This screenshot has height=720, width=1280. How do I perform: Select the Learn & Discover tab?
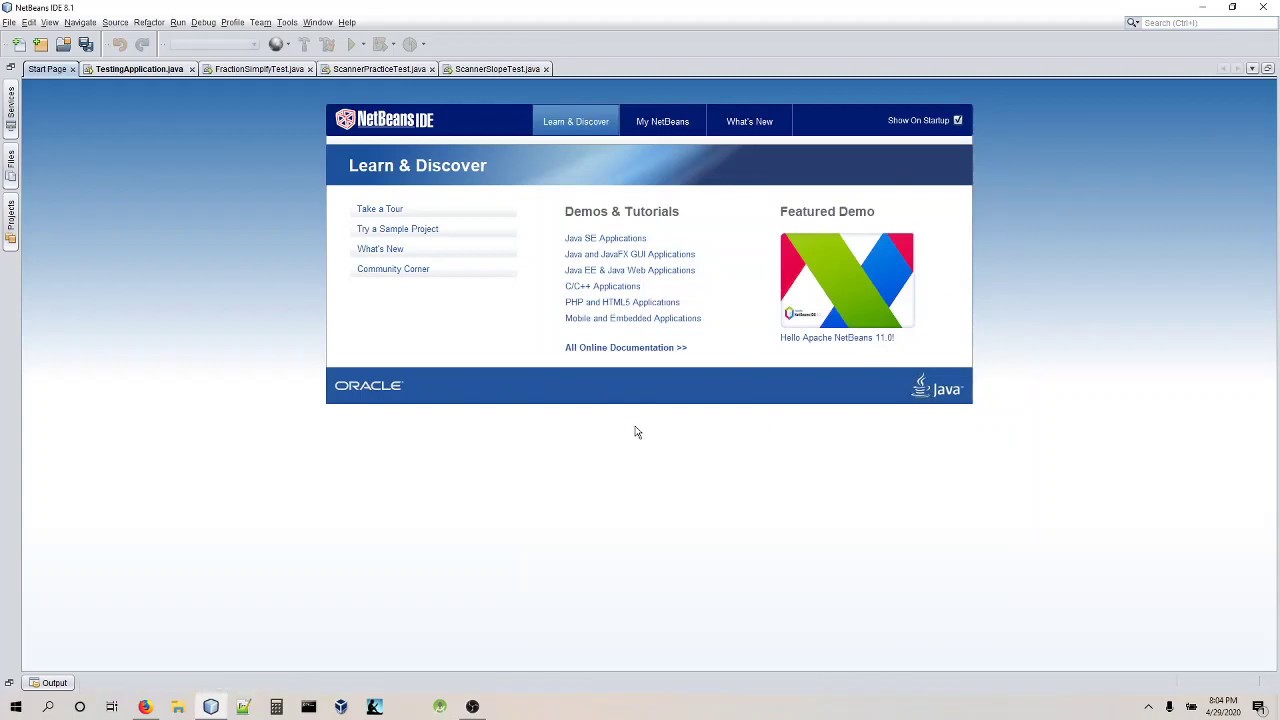click(x=576, y=121)
